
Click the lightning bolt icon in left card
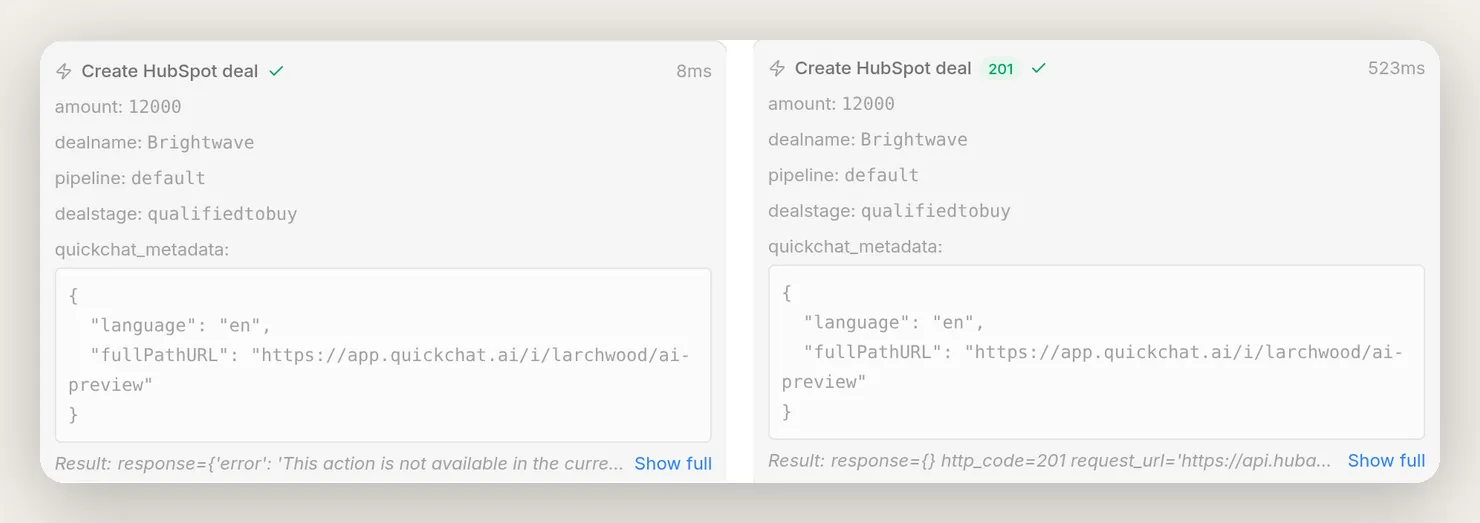(x=64, y=71)
